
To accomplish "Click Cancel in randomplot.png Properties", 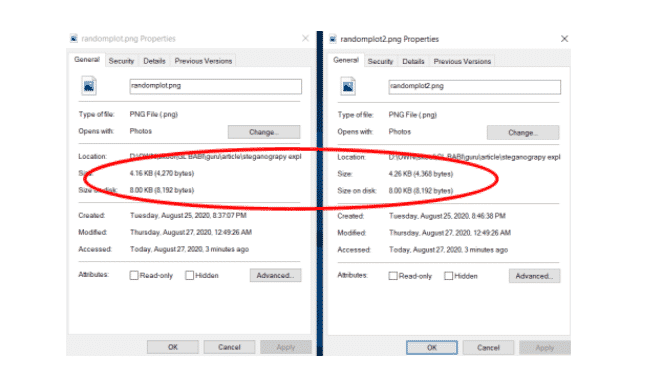I will [229, 347].
